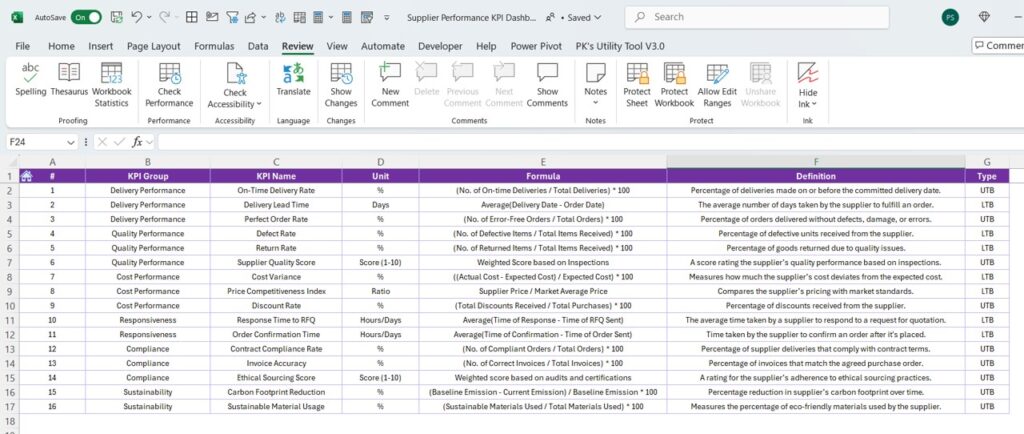Click into the formula bar

(x=588, y=142)
